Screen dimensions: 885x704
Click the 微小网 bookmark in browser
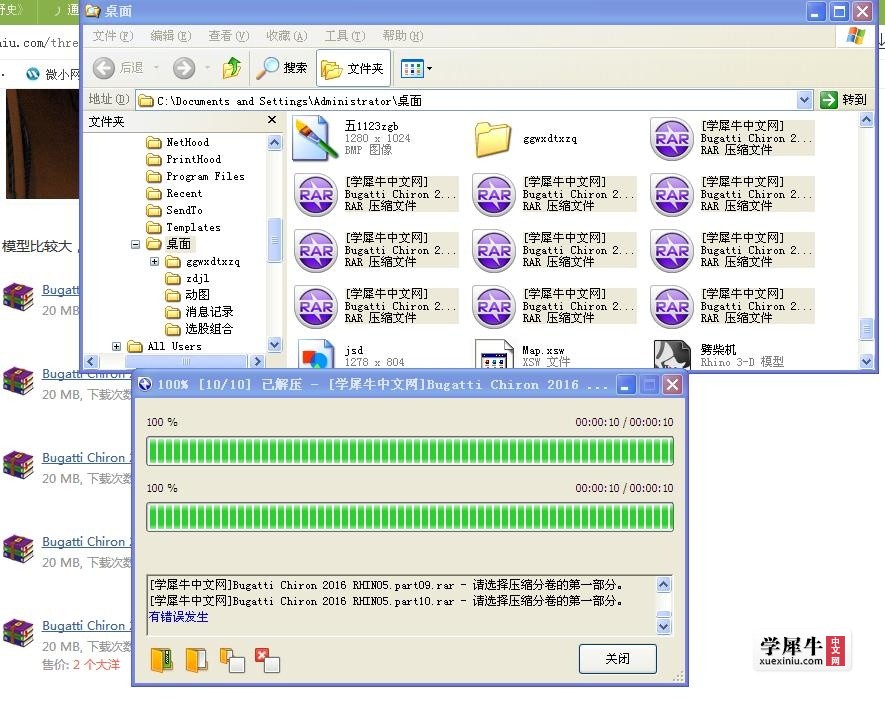[x=54, y=74]
